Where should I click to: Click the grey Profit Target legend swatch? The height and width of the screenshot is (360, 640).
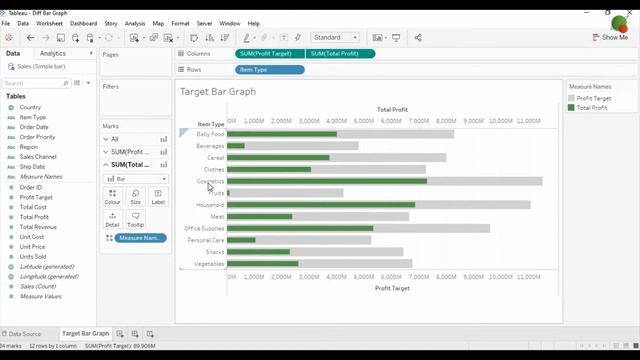571,98
